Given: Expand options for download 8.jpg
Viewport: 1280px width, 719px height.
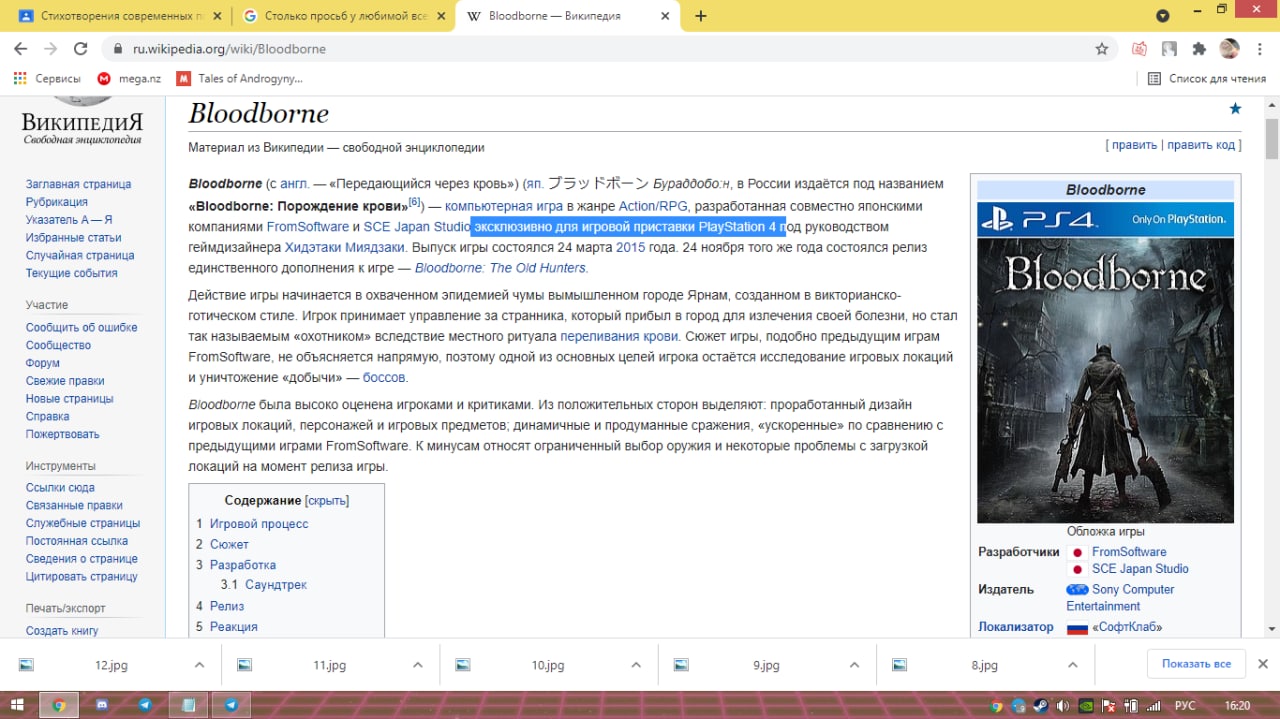Looking at the screenshot, I should [x=1072, y=665].
